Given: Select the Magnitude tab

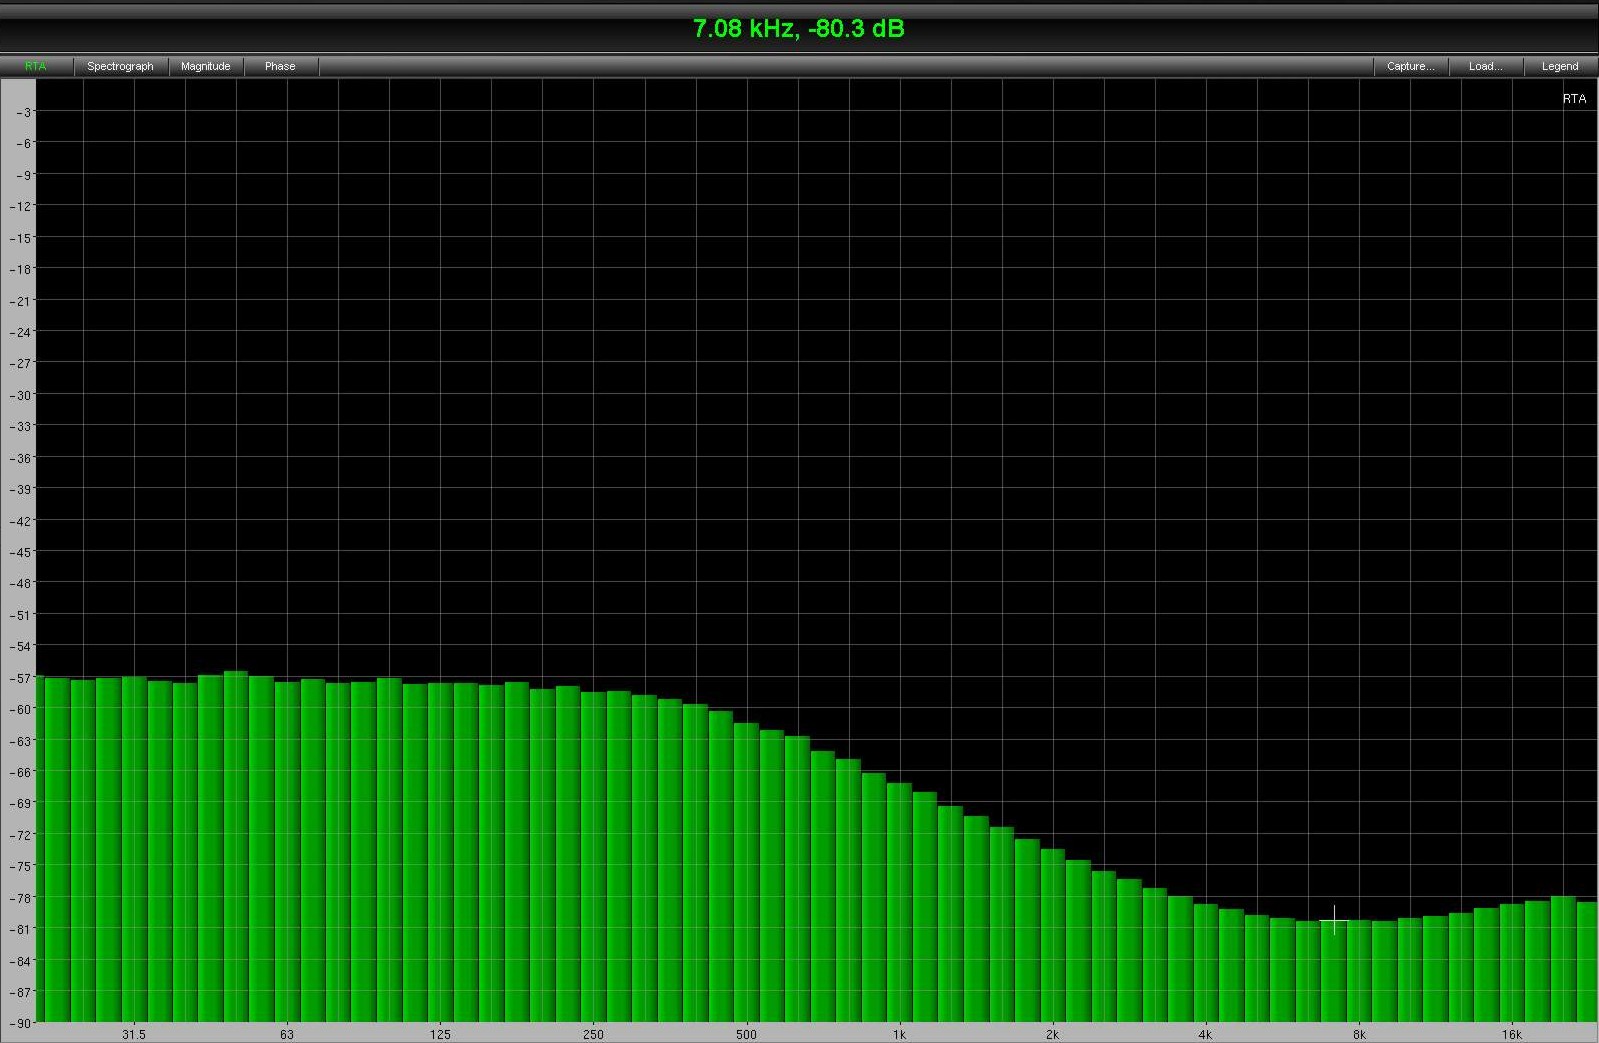Looking at the screenshot, I should tap(205, 66).
